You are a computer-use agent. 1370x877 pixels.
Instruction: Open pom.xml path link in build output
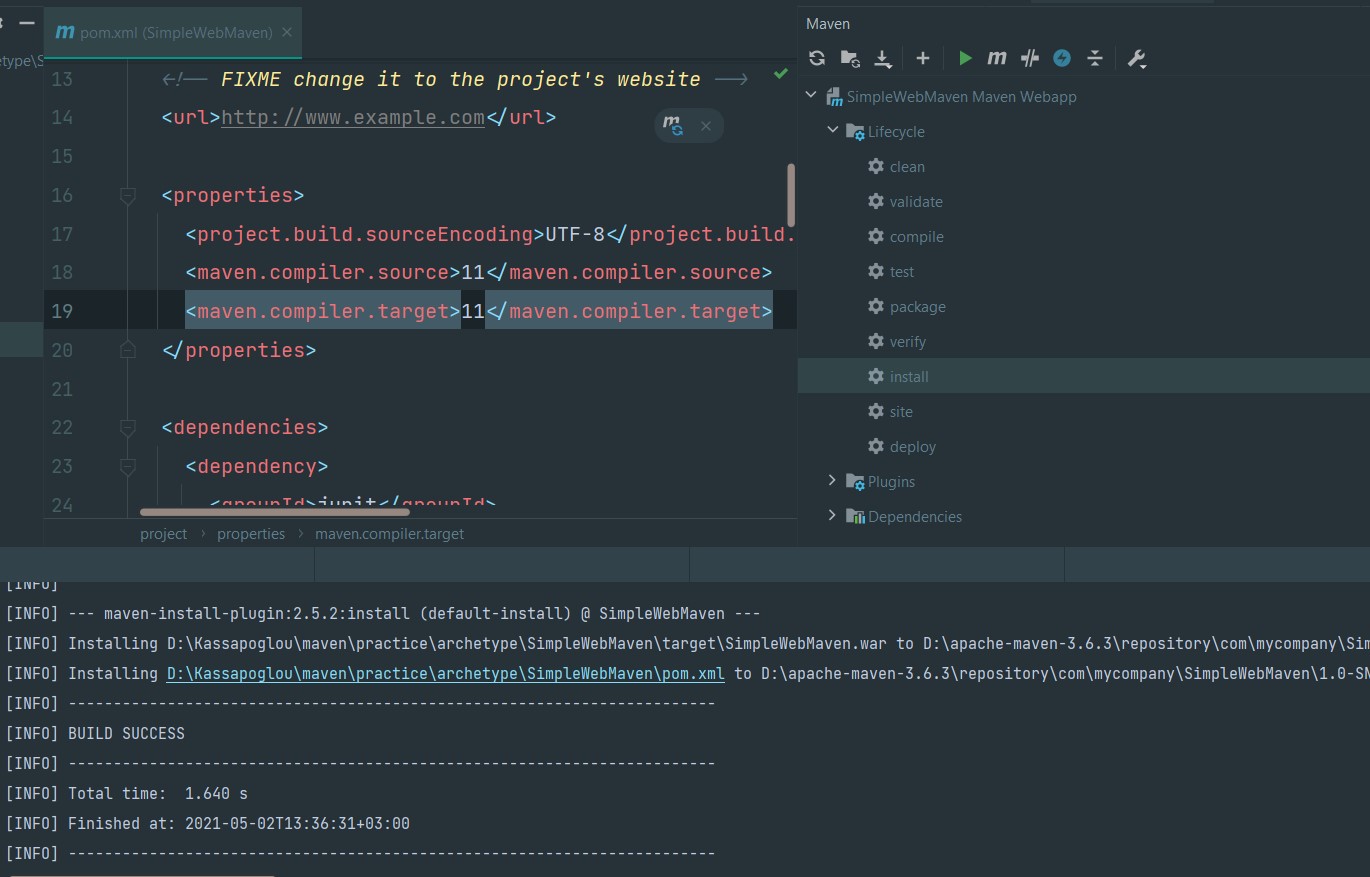click(x=446, y=673)
